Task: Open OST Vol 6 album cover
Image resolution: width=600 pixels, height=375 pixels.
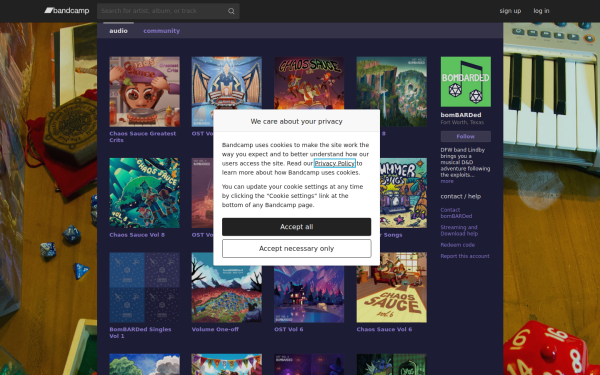Action: click(x=309, y=294)
